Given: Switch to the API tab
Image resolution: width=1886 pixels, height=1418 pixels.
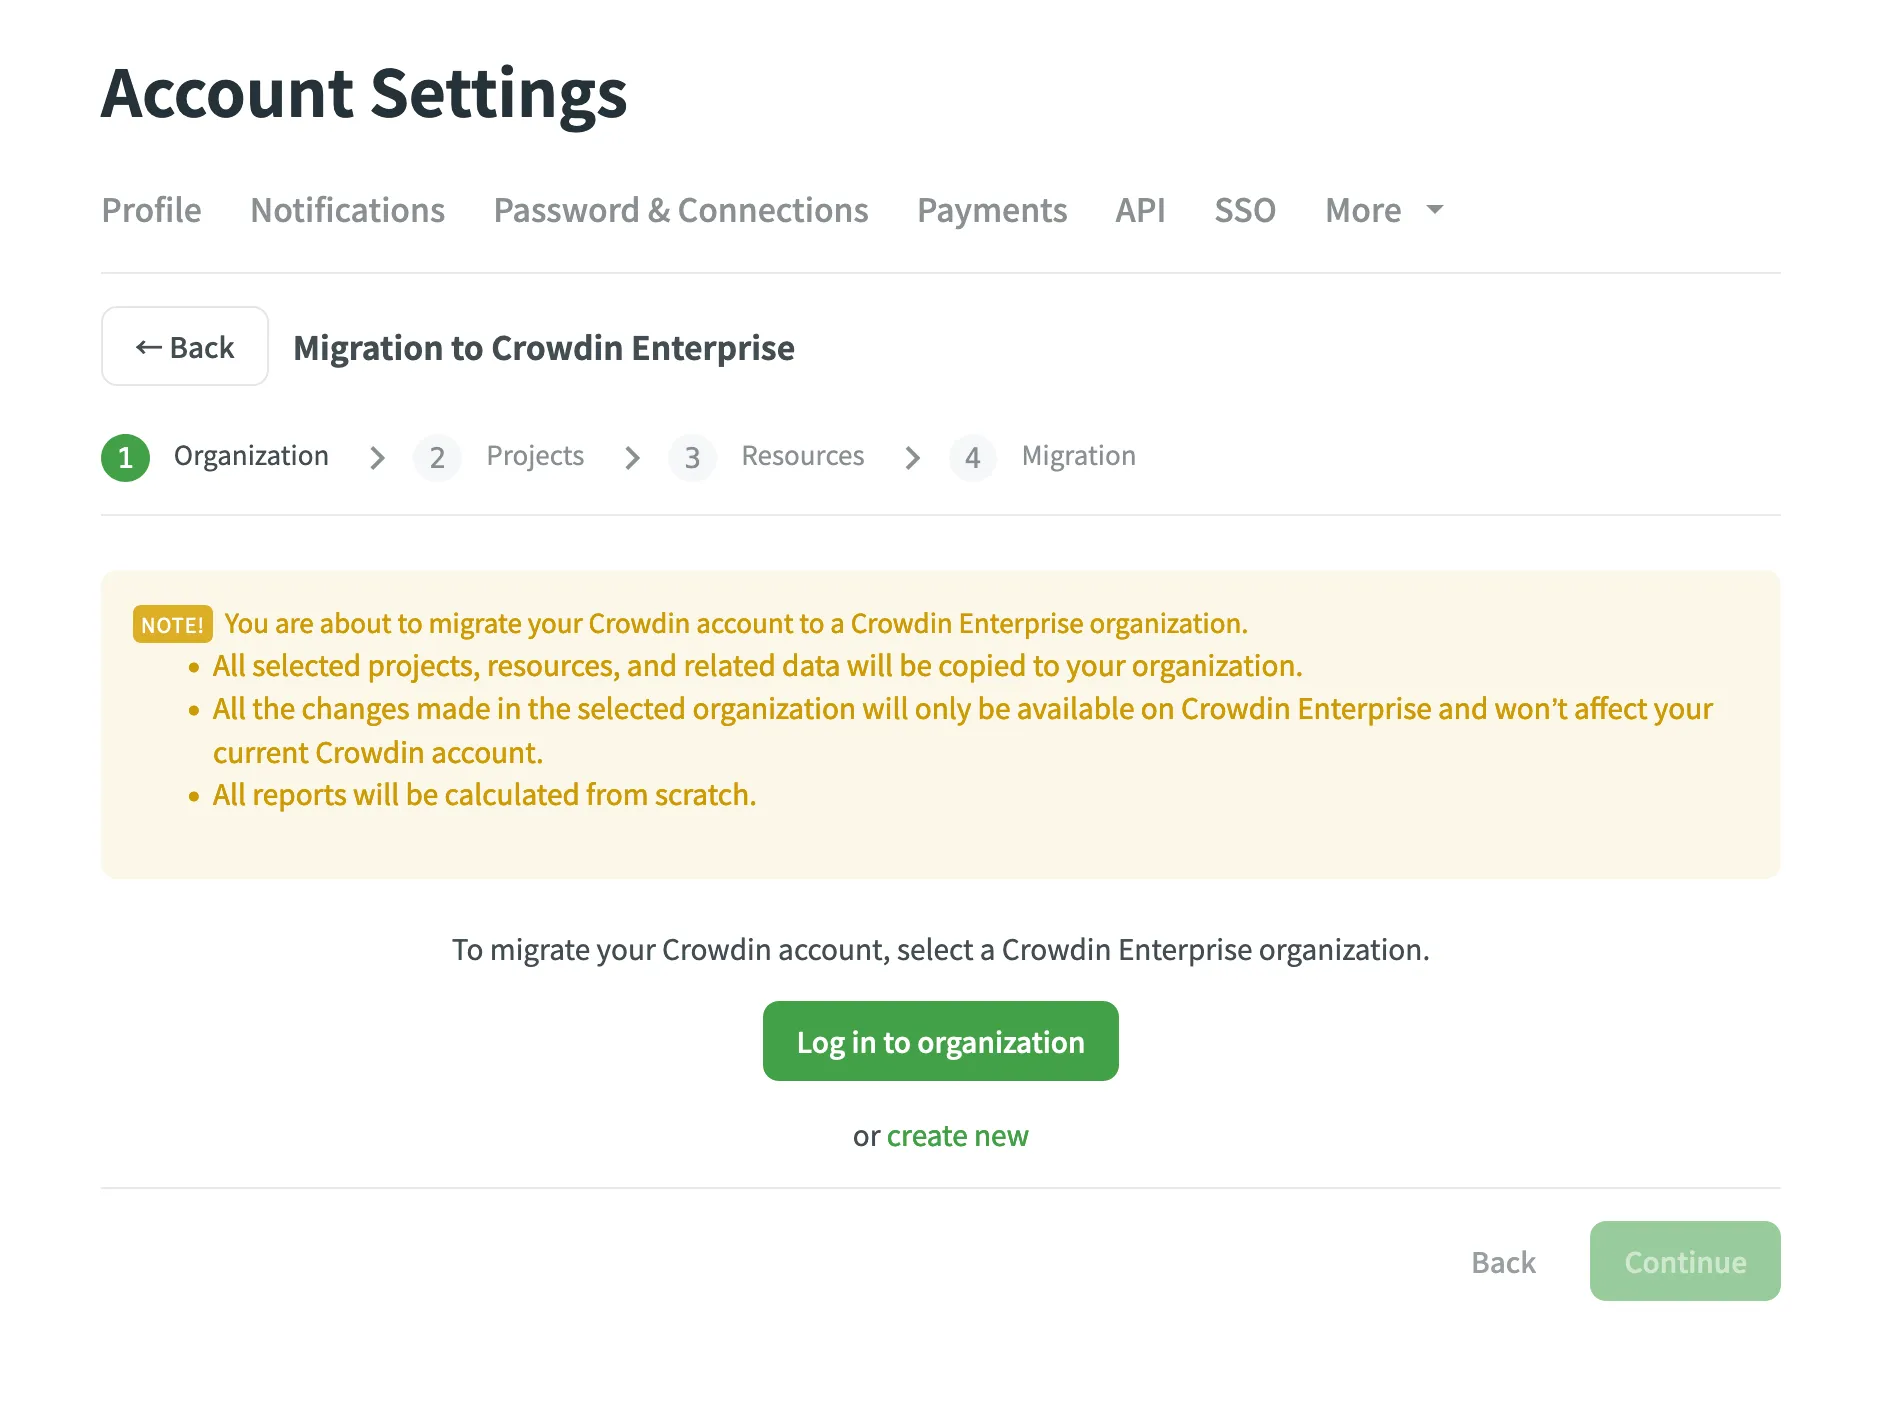Looking at the screenshot, I should 1140,210.
